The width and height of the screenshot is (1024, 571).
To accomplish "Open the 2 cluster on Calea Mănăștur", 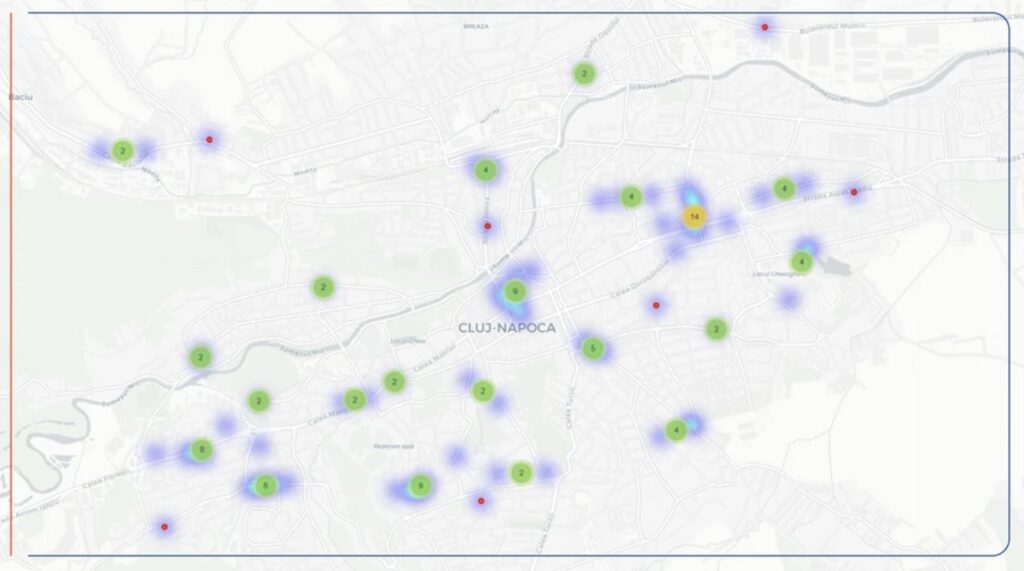I will 355,399.
